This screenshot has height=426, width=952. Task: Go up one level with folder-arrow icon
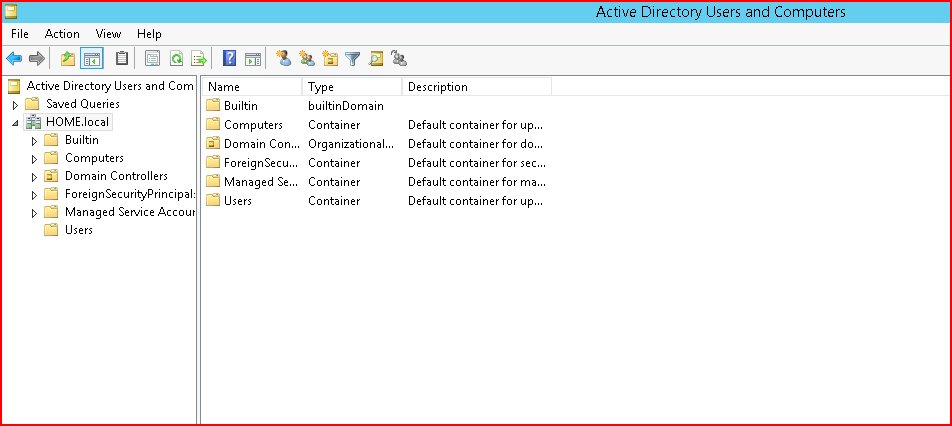[x=67, y=59]
